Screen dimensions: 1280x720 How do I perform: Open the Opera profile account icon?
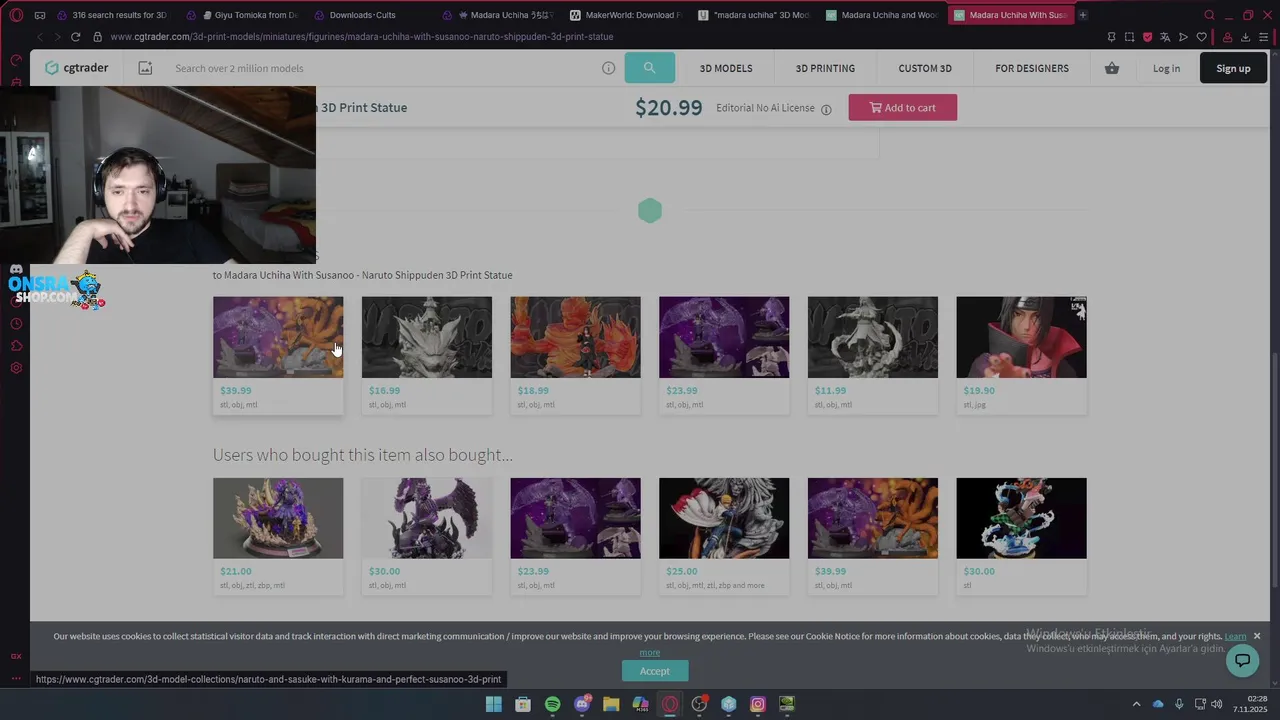pos(1227,37)
